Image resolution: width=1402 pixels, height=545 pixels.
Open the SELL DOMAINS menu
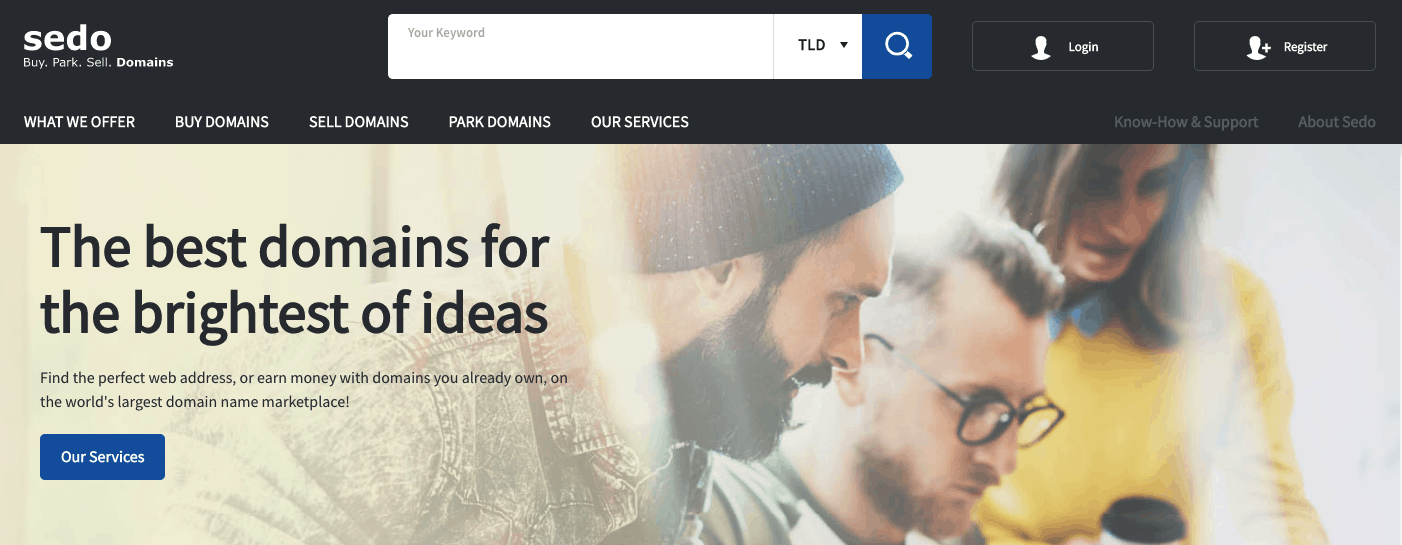359,122
